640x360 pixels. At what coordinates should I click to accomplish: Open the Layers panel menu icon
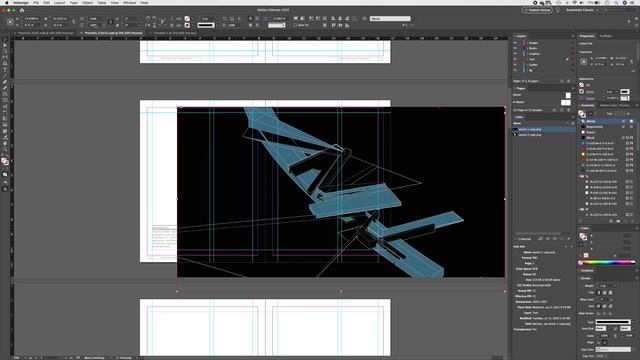tap(573, 36)
